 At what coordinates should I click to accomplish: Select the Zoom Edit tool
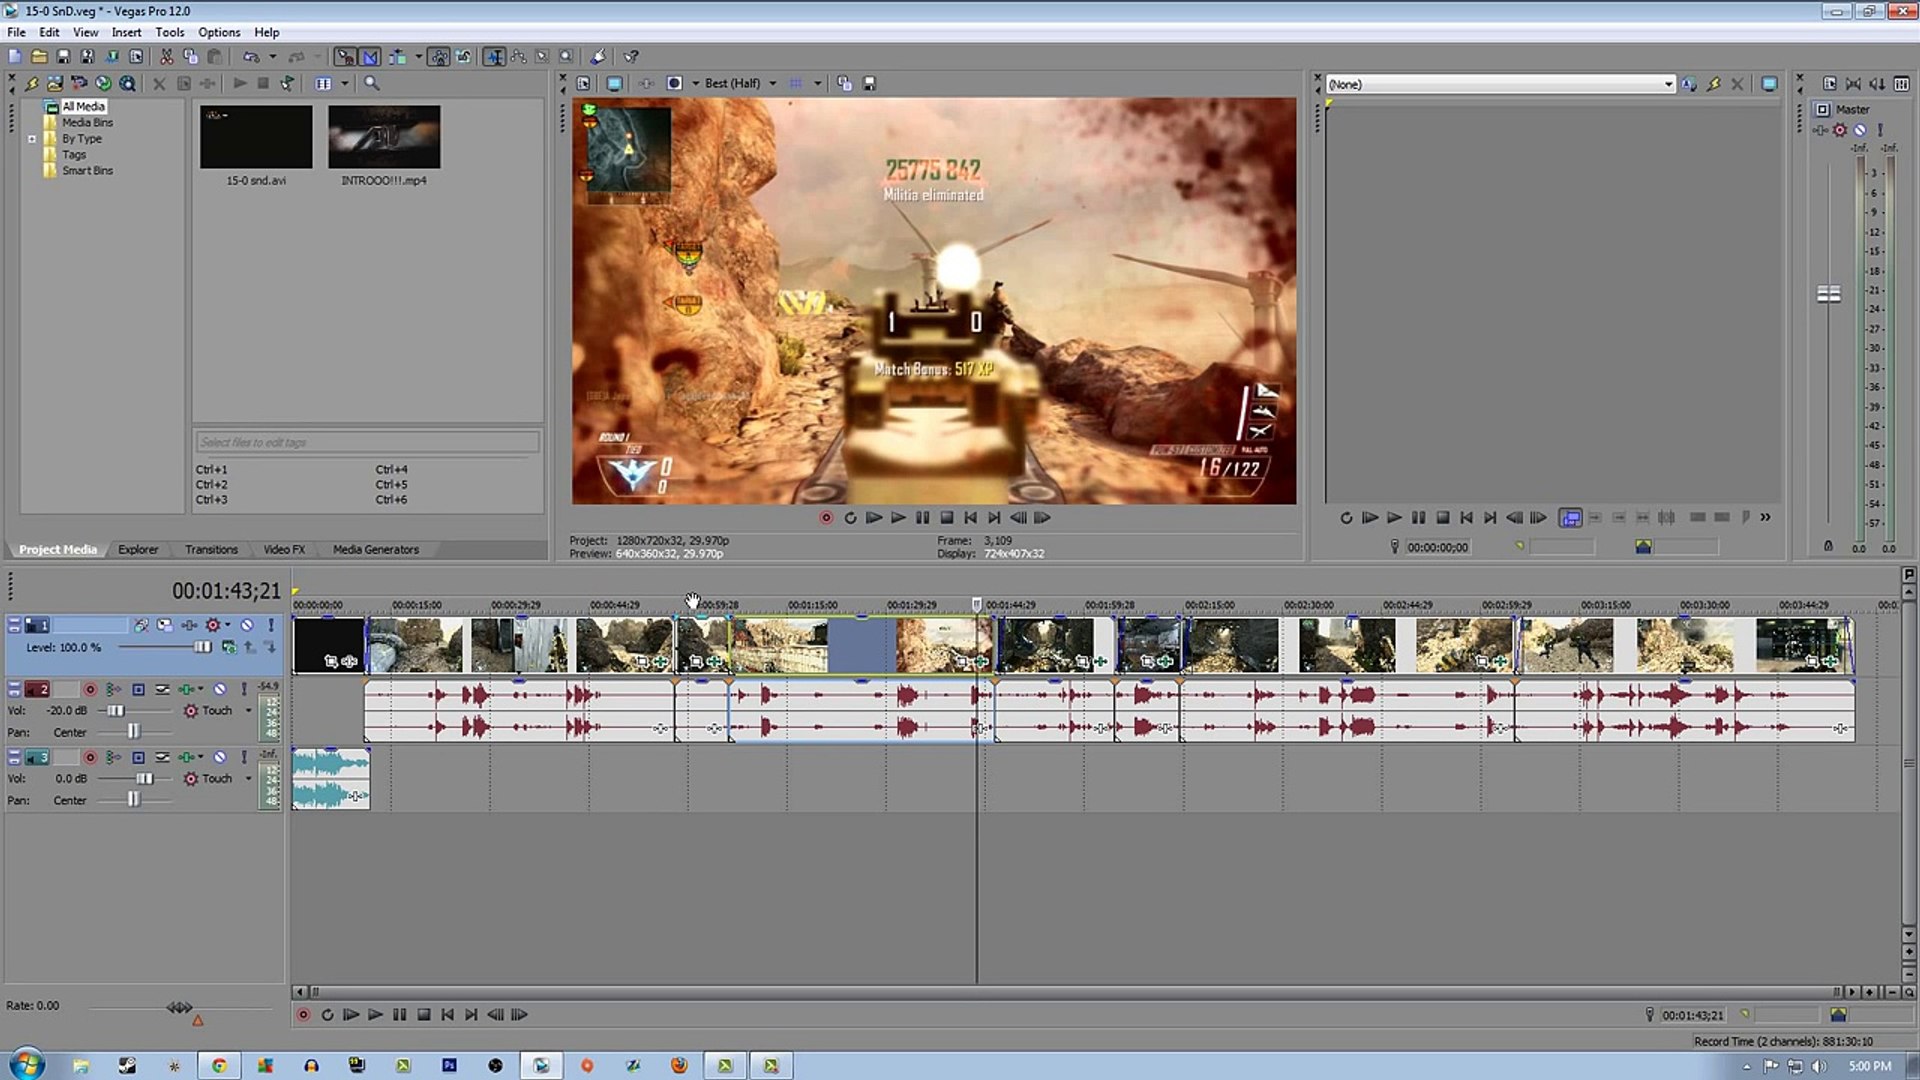pyautogui.click(x=567, y=57)
